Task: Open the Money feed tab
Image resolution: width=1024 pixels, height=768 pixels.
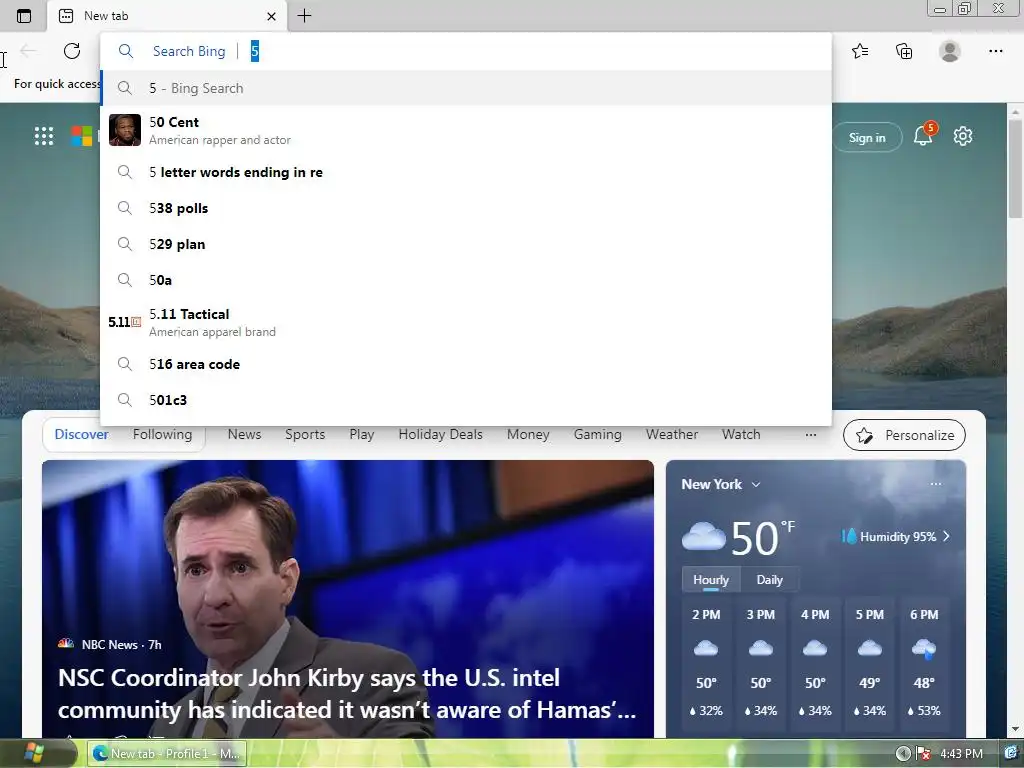Action: point(528,434)
